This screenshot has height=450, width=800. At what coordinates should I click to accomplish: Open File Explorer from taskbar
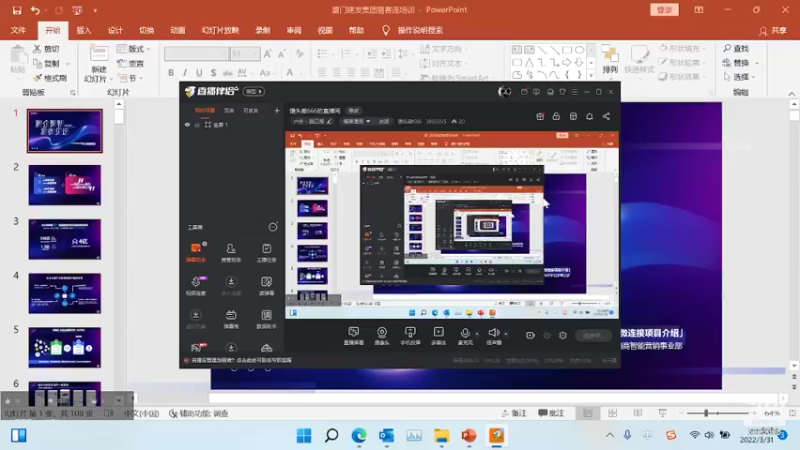(x=441, y=435)
